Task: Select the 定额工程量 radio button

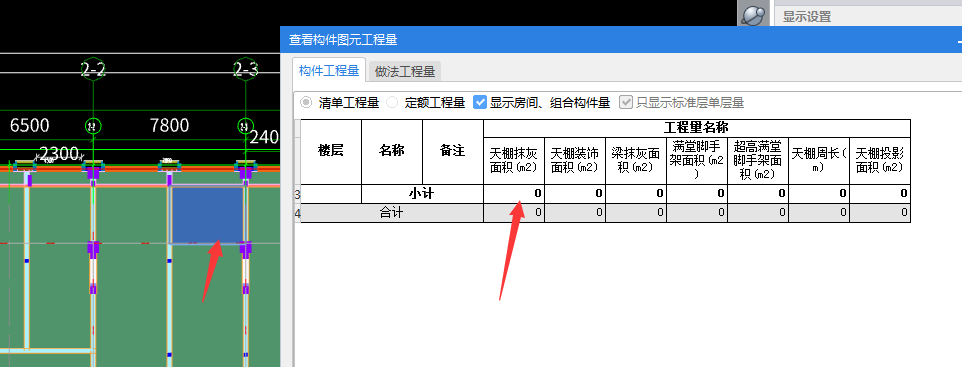Action: point(392,102)
